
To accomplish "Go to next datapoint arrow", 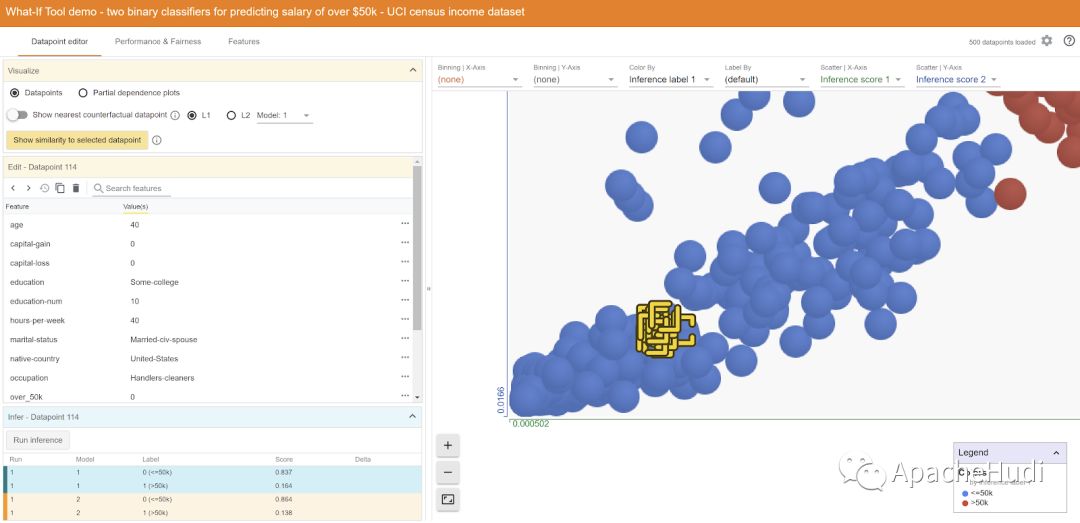I will click(x=28, y=188).
